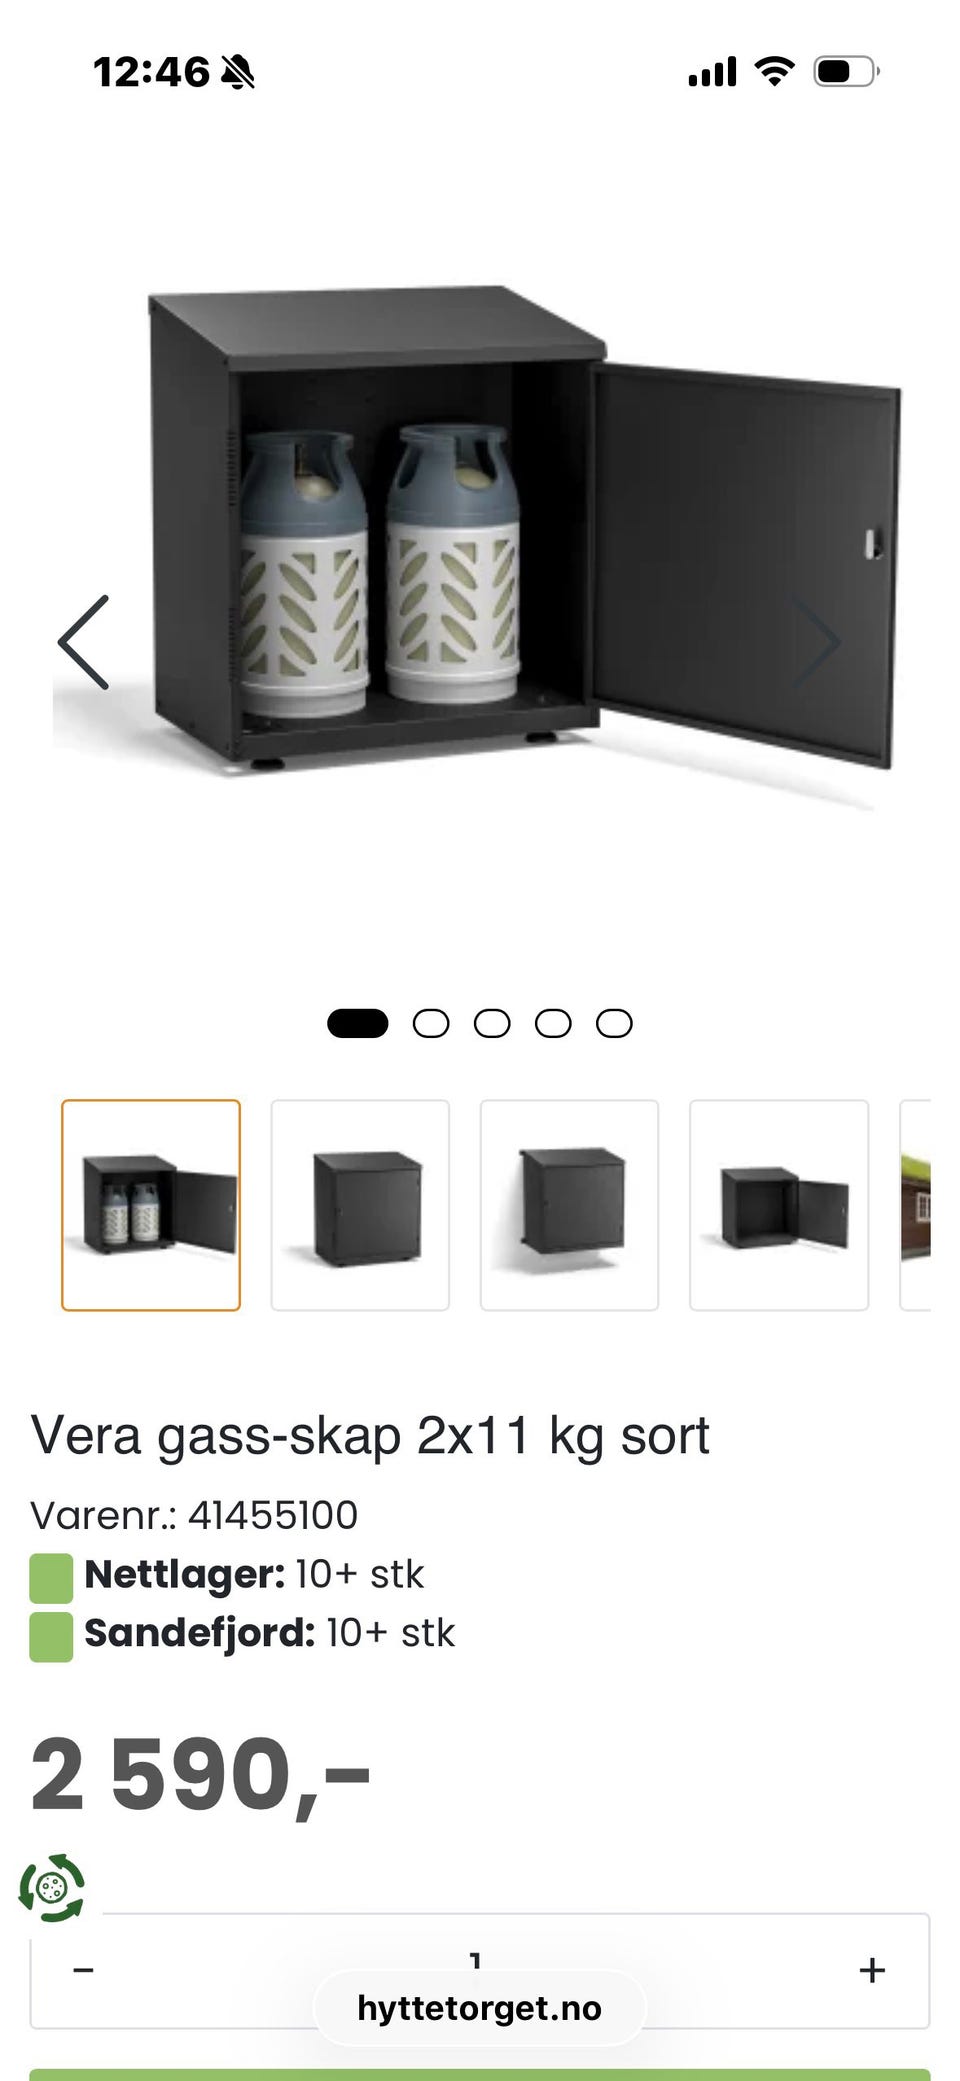
Task: Increase quantity with the plus button
Action: coord(872,1970)
